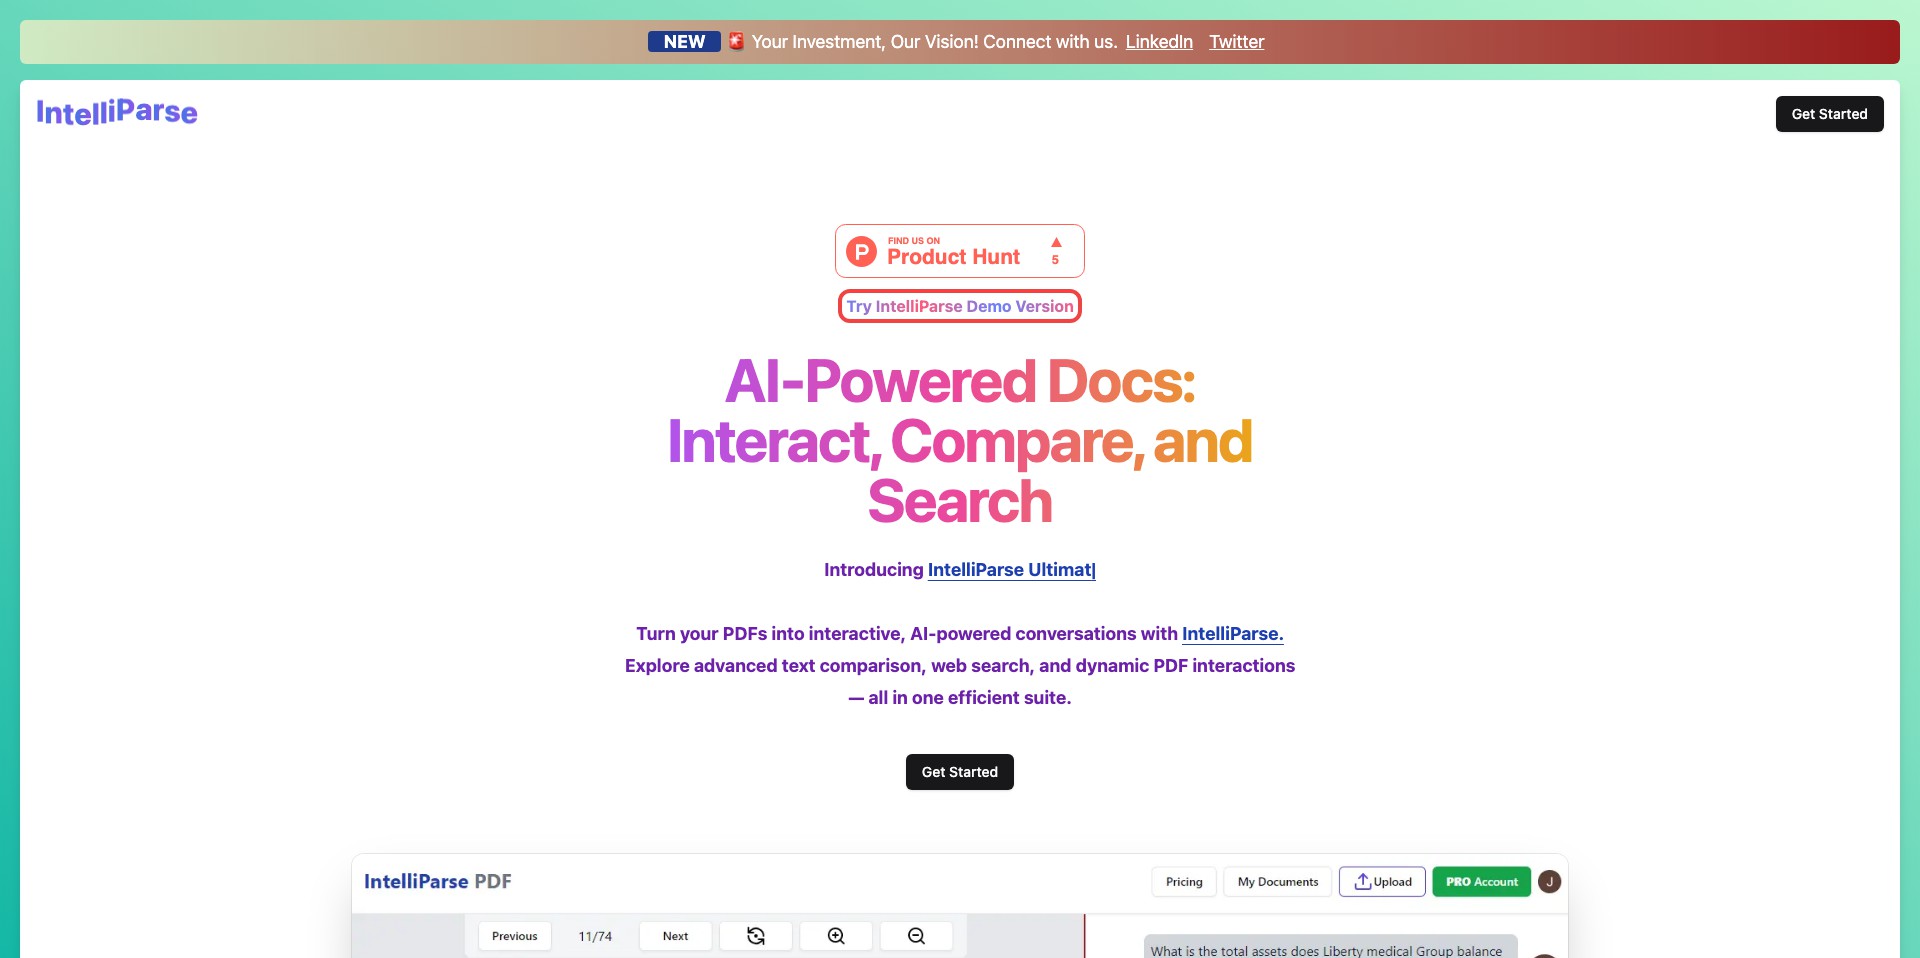This screenshot has height=958, width=1920.
Task: Click the siren emoji icon in banner
Action: click(736, 41)
